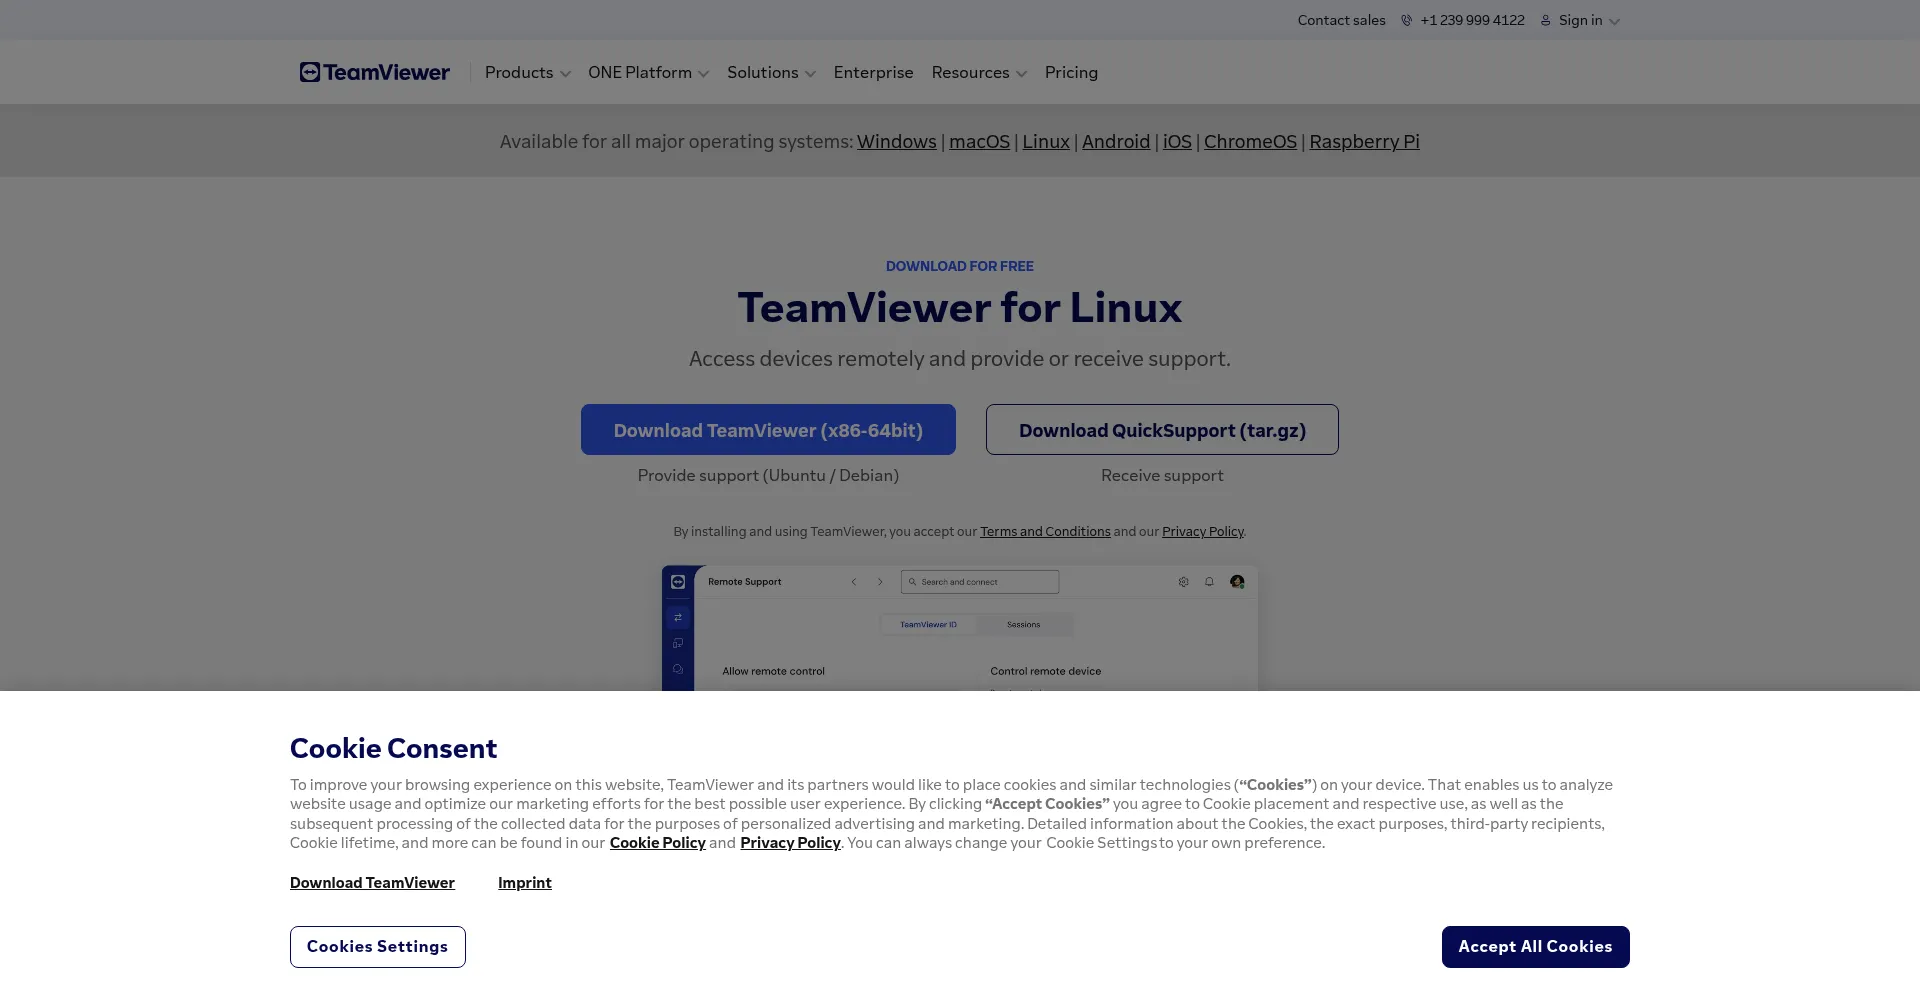The height and width of the screenshot is (993, 1920).
Task: Expand the Resources dropdown
Action: (x=979, y=72)
